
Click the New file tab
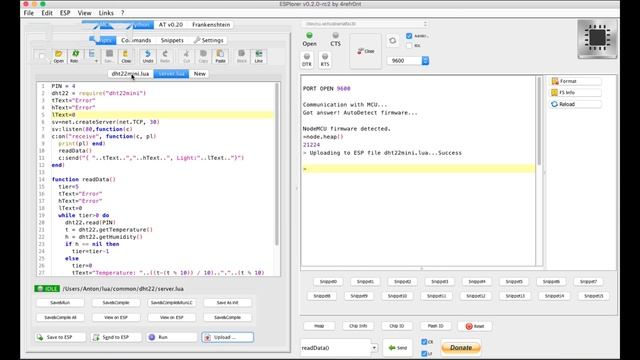[200, 73]
